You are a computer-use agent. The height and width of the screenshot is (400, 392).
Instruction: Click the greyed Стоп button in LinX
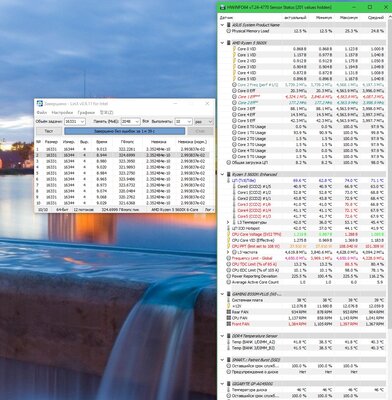click(x=200, y=131)
